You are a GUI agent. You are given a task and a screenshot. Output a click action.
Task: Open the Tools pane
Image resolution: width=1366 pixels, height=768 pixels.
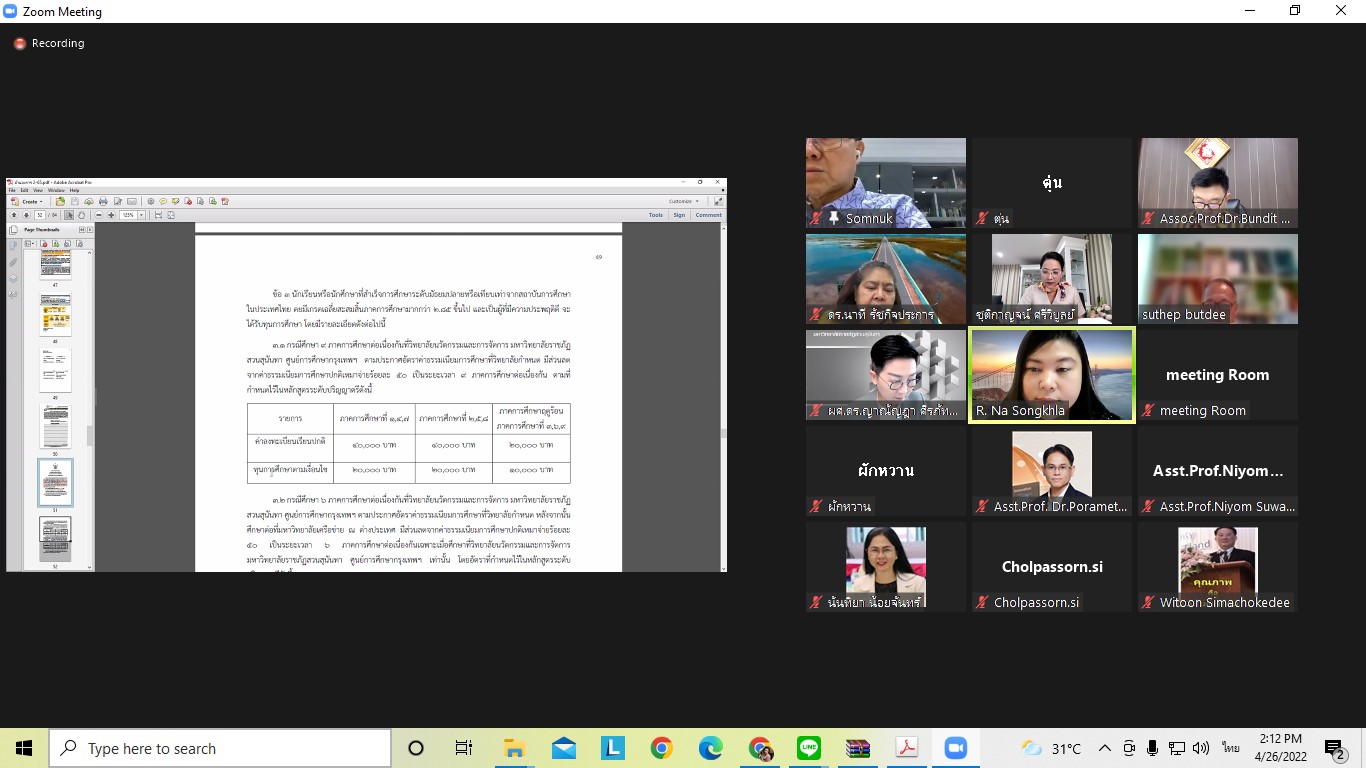(655, 215)
